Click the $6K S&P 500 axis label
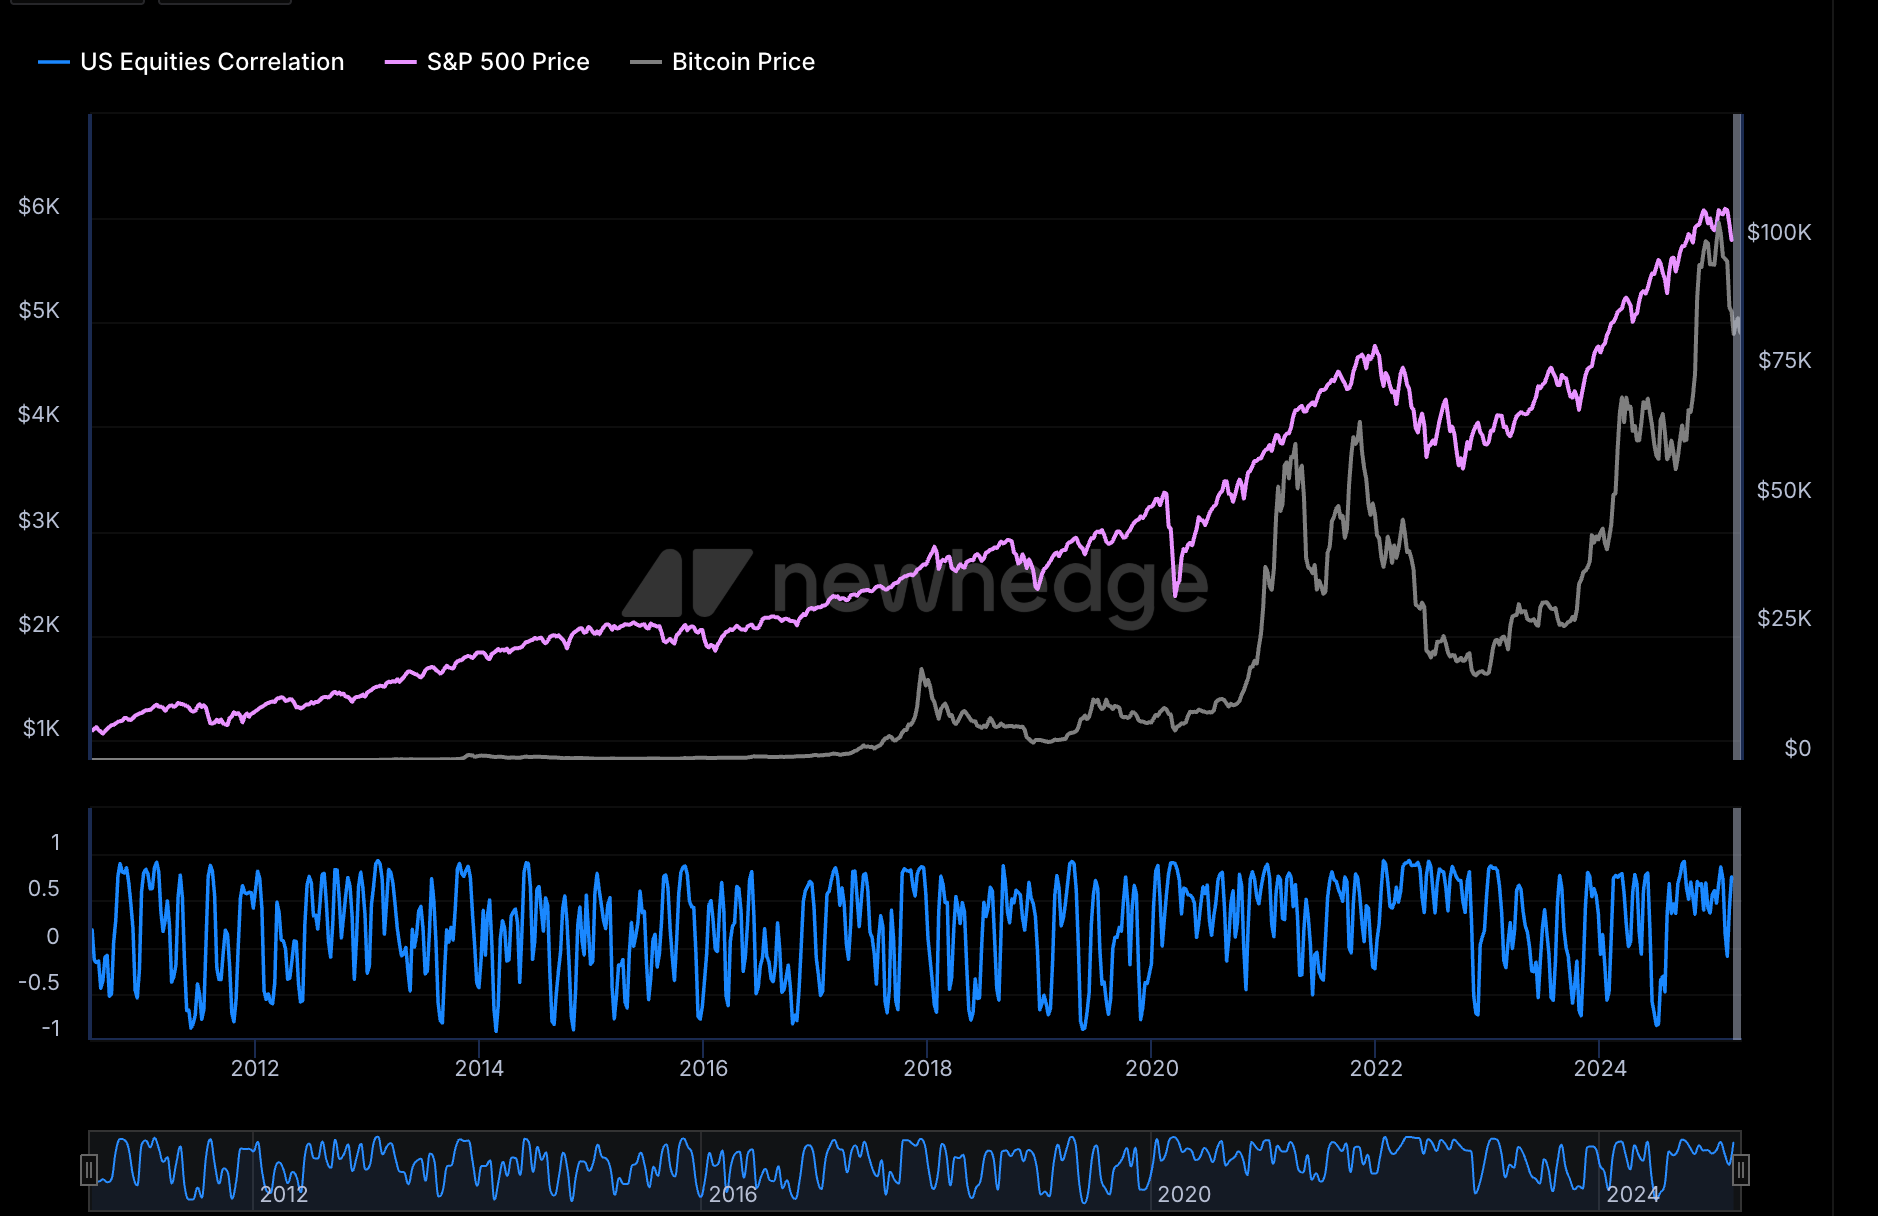 click(39, 206)
